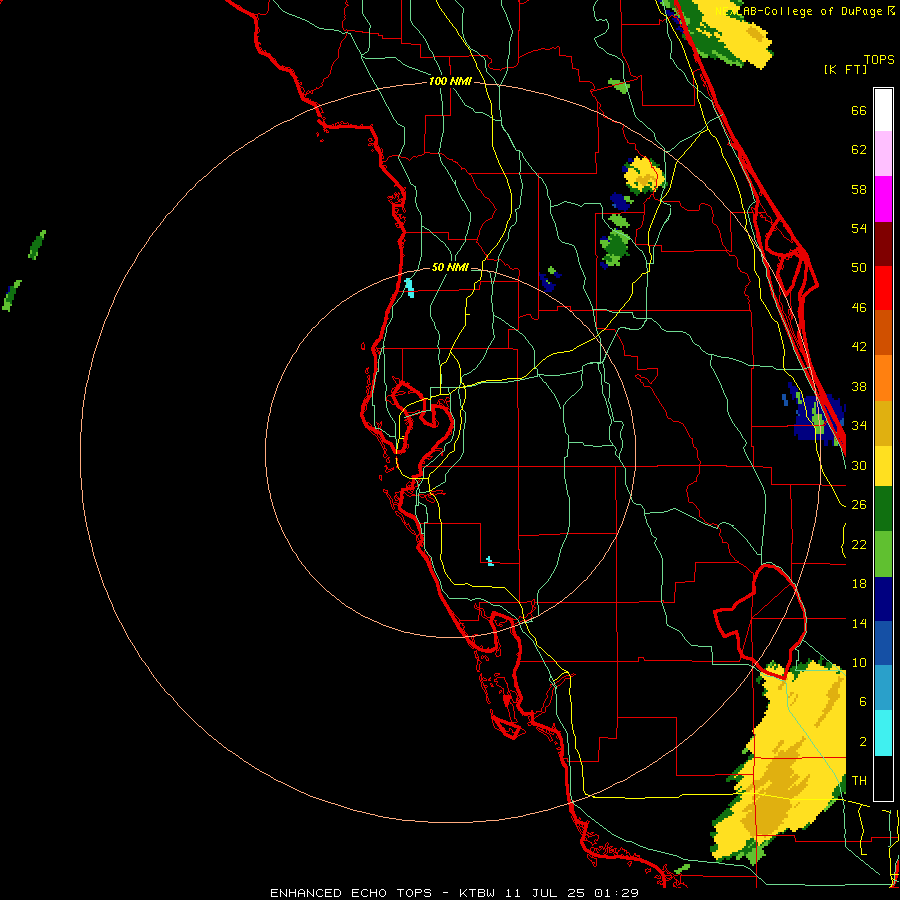This screenshot has height=900, width=900.
Task: Click the small cyan echo beside 50 NMI label
Action: (409, 287)
